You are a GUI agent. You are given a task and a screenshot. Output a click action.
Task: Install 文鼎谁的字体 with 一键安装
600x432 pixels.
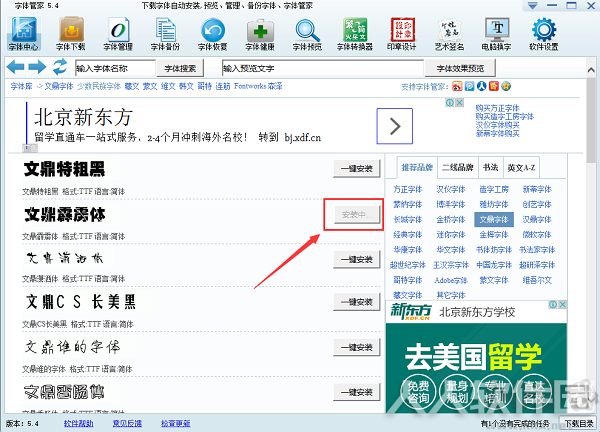pos(357,347)
